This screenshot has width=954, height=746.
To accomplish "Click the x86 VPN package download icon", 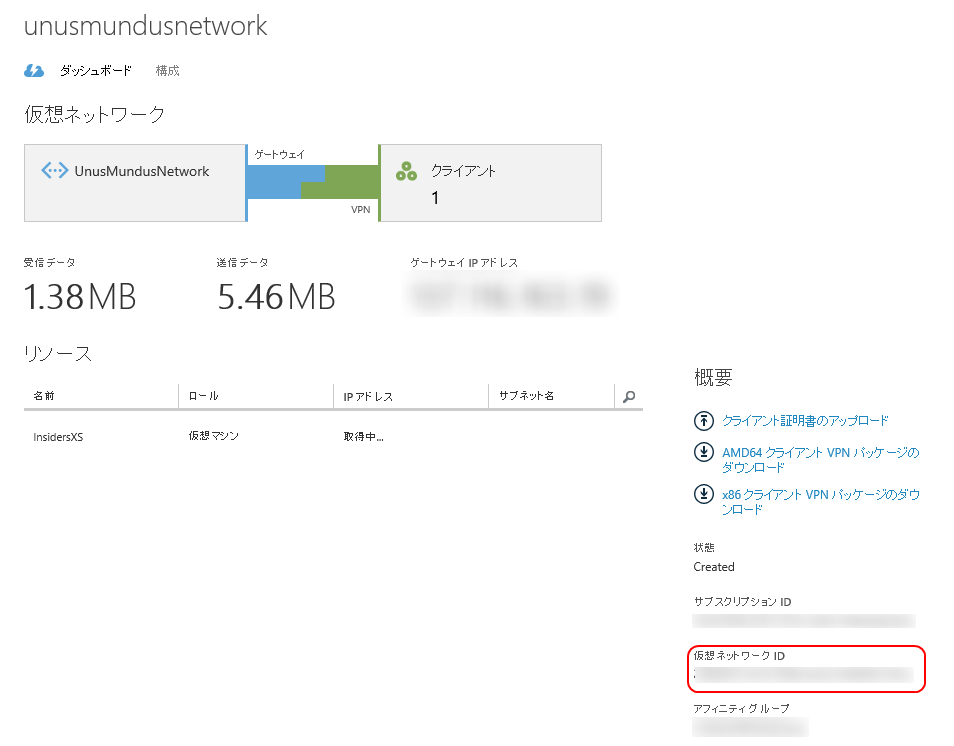I will tap(704, 494).
